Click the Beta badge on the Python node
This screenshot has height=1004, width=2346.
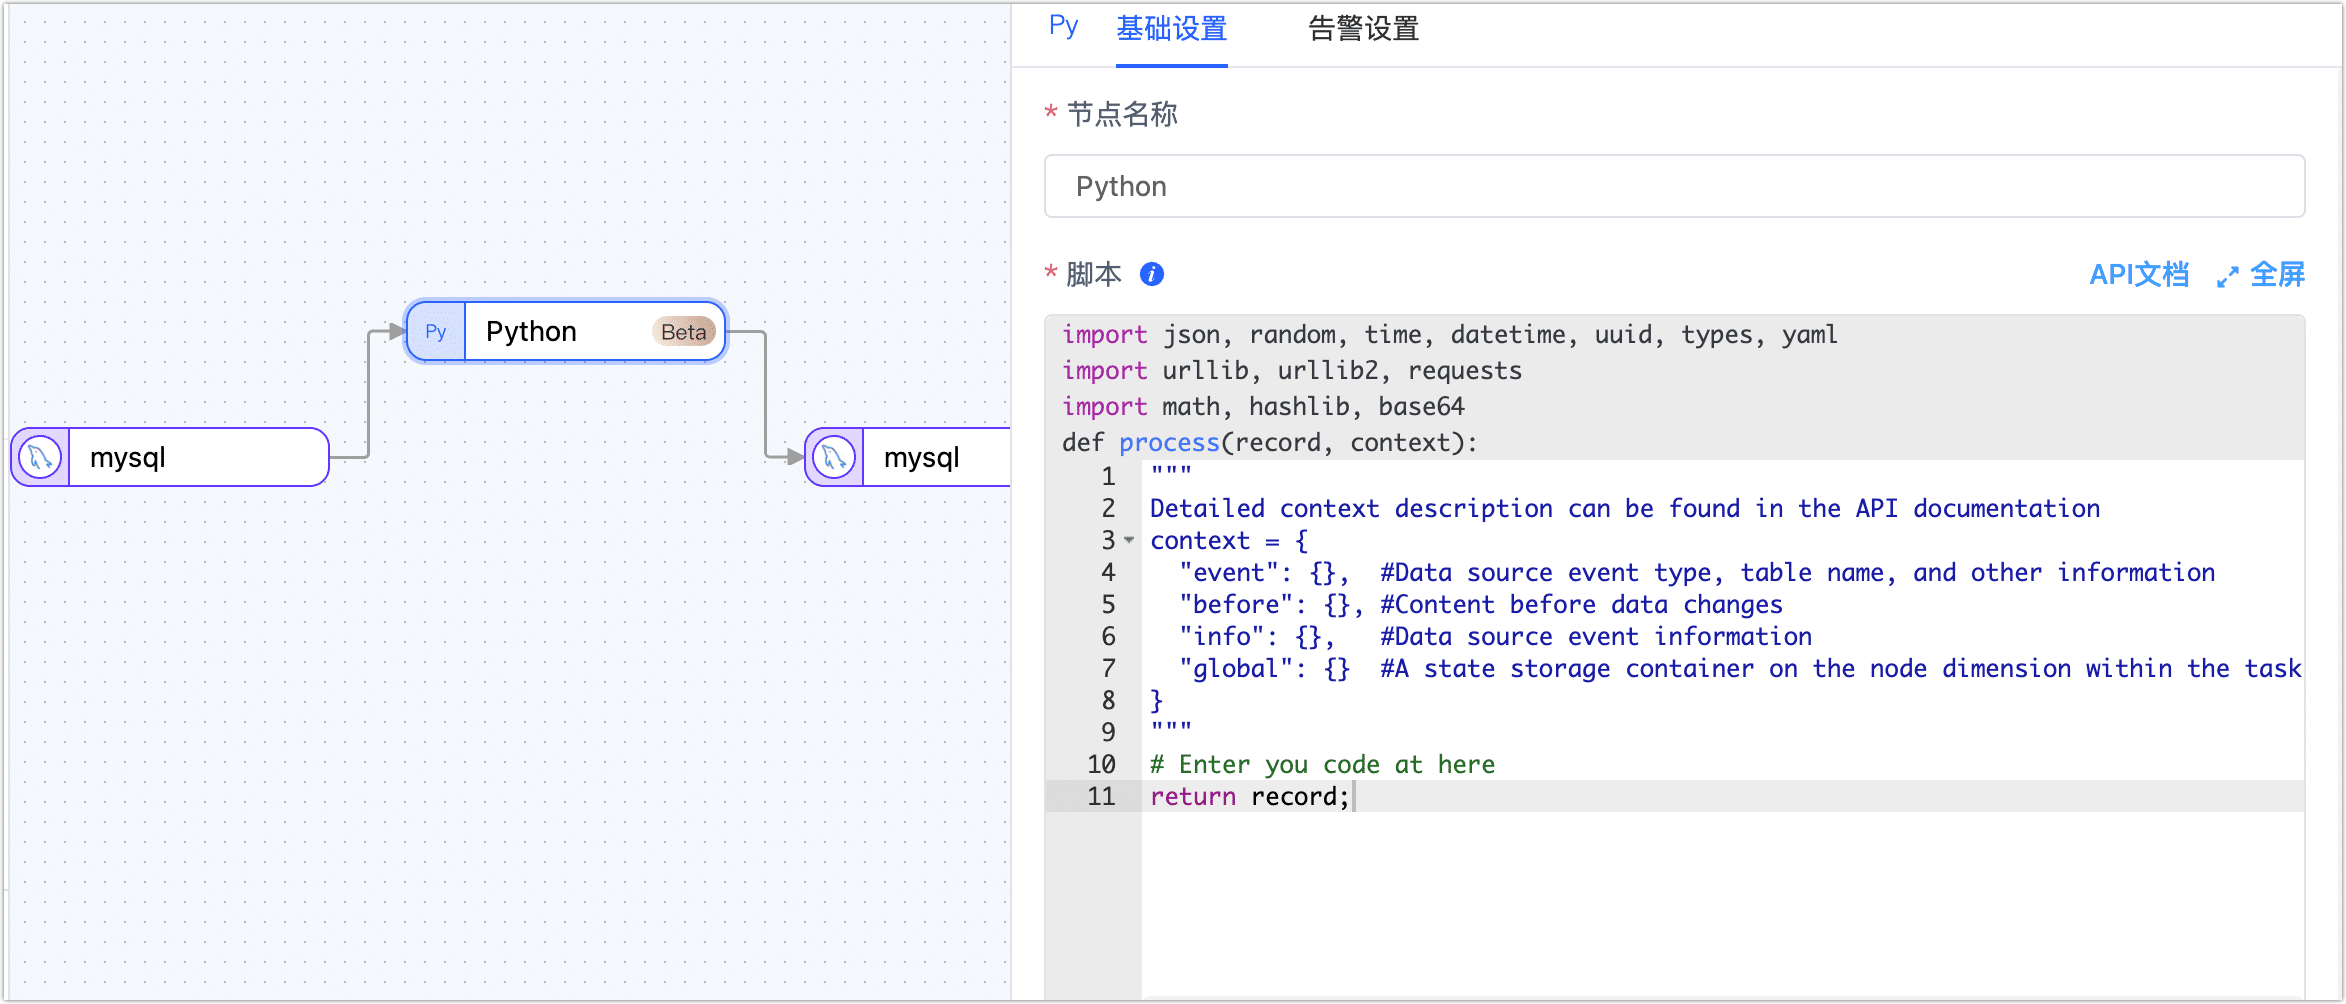pos(683,331)
